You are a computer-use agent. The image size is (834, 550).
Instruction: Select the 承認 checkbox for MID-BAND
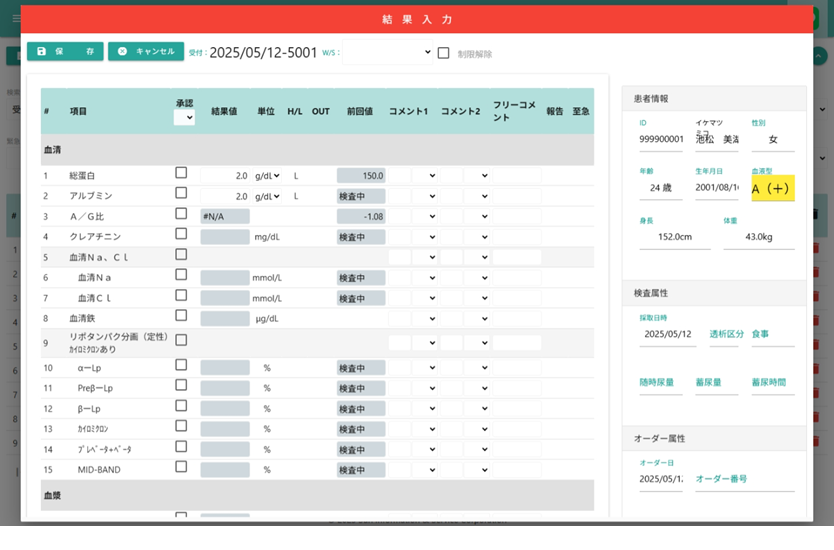[x=181, y=467]
